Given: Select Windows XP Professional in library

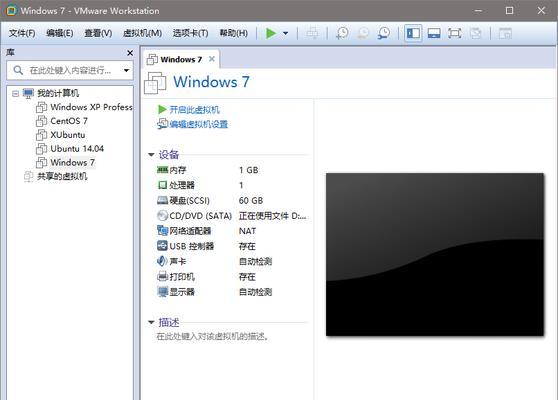Looking at the screenshot, I should (x=91, y=107).
